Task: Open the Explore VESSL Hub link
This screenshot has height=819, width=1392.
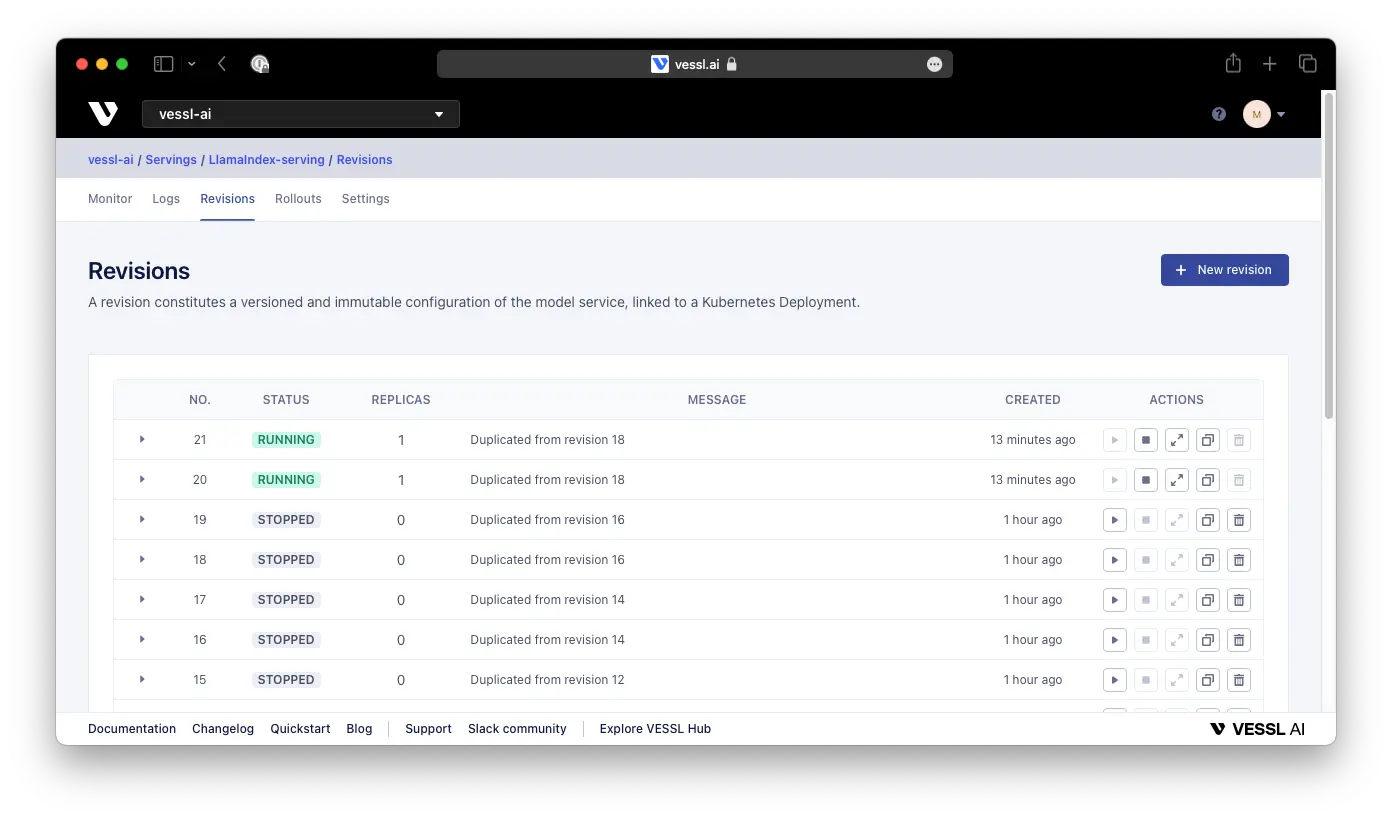Action: (x=655, y=729)
